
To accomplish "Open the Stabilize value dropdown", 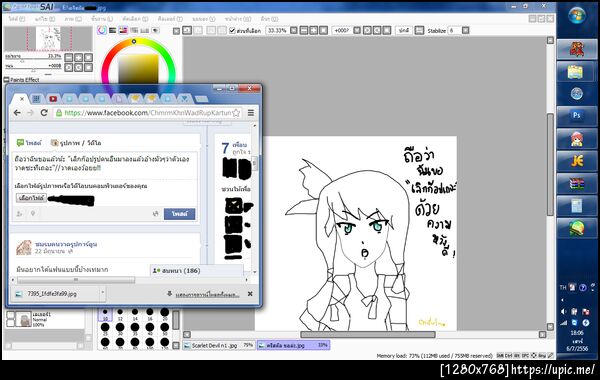I will point(465,30).
